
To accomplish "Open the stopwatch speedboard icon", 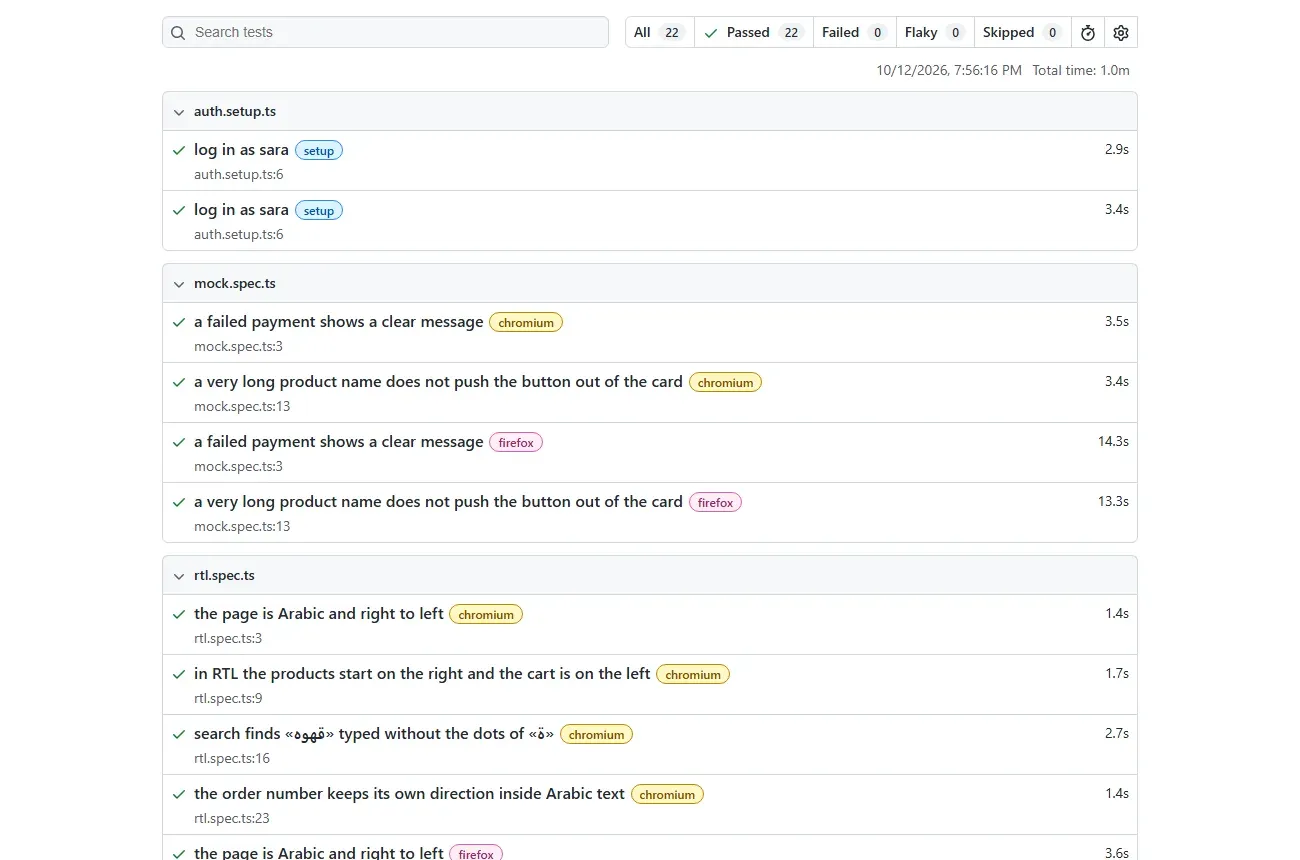I will point(1088,33).
